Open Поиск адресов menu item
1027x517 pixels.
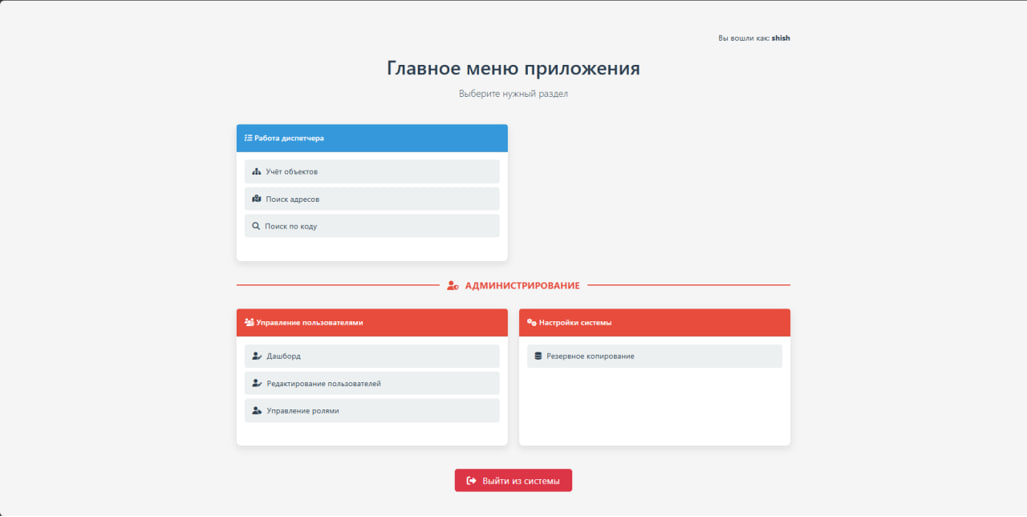pos(372,199)
